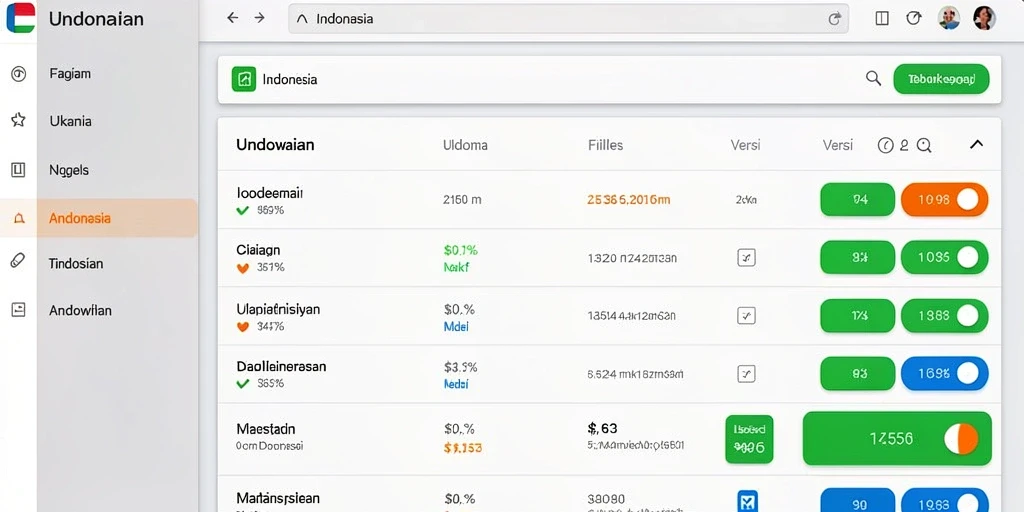This screenshot has width=1024, height=512.
Task: Select Andowilan in the sidebar
Action: 80,311
